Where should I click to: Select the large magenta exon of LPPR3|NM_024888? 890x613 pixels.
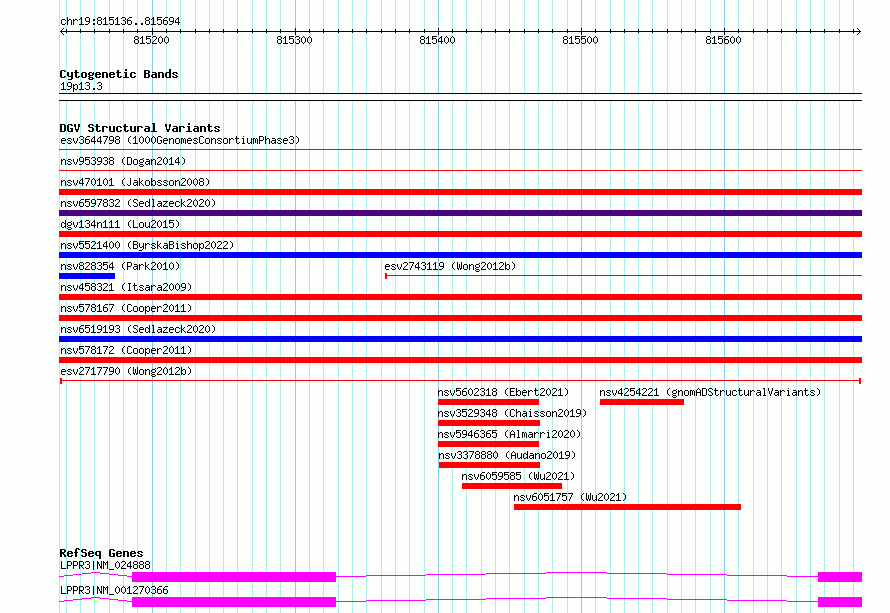pyautogui.click(x=234, y=577)
